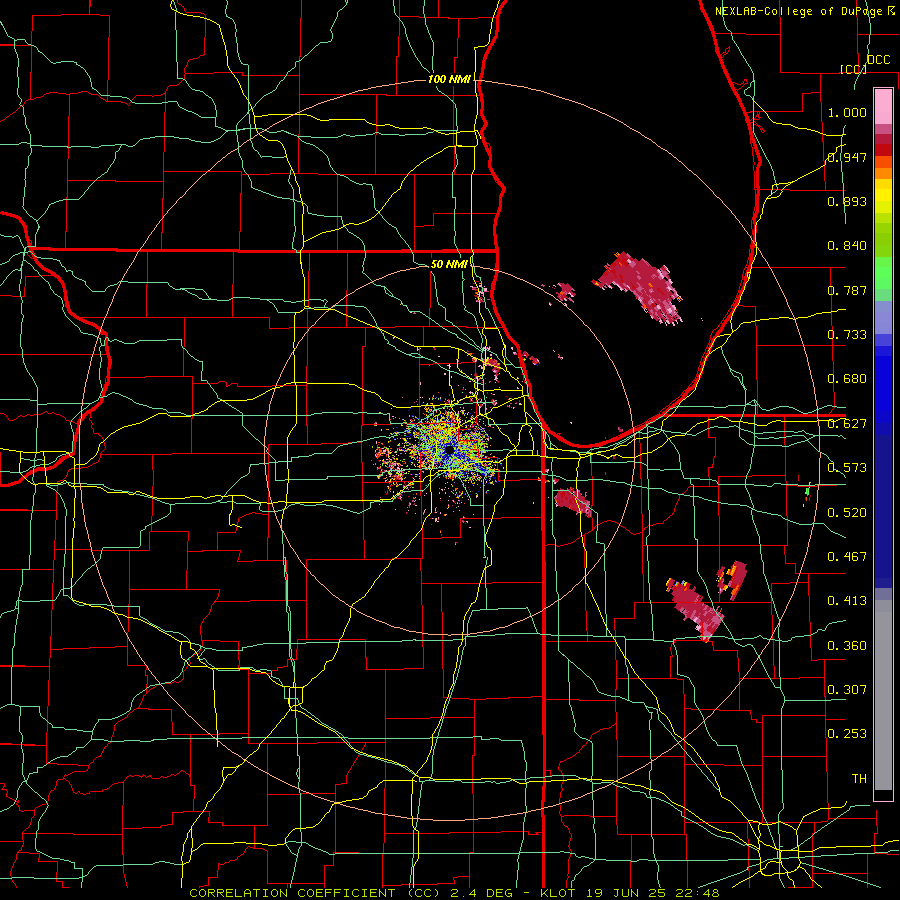This screenshot has width=900, height=900.
Task: Click the [CC] units label
Action: pyautogui.click(x=854, y=69)
